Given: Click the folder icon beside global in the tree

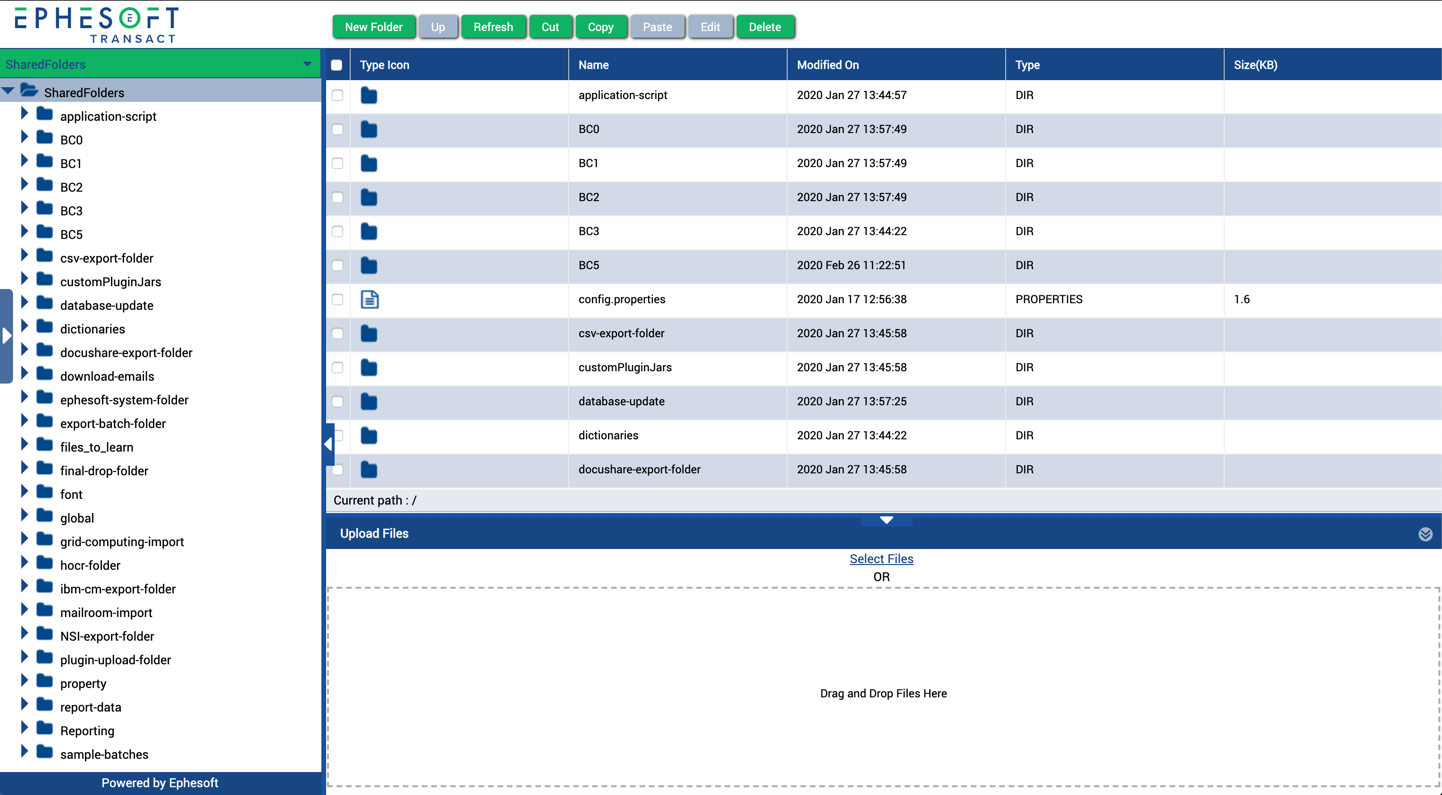Looking at the screenshot, I should tap(44, 517).
